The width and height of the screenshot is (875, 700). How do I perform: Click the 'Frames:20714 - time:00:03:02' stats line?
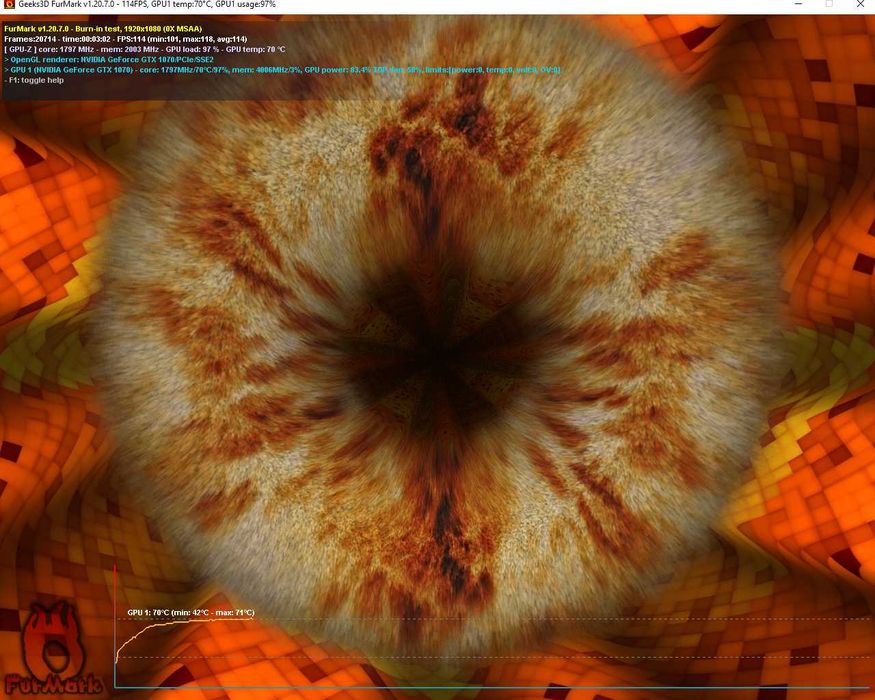[126, 39]
